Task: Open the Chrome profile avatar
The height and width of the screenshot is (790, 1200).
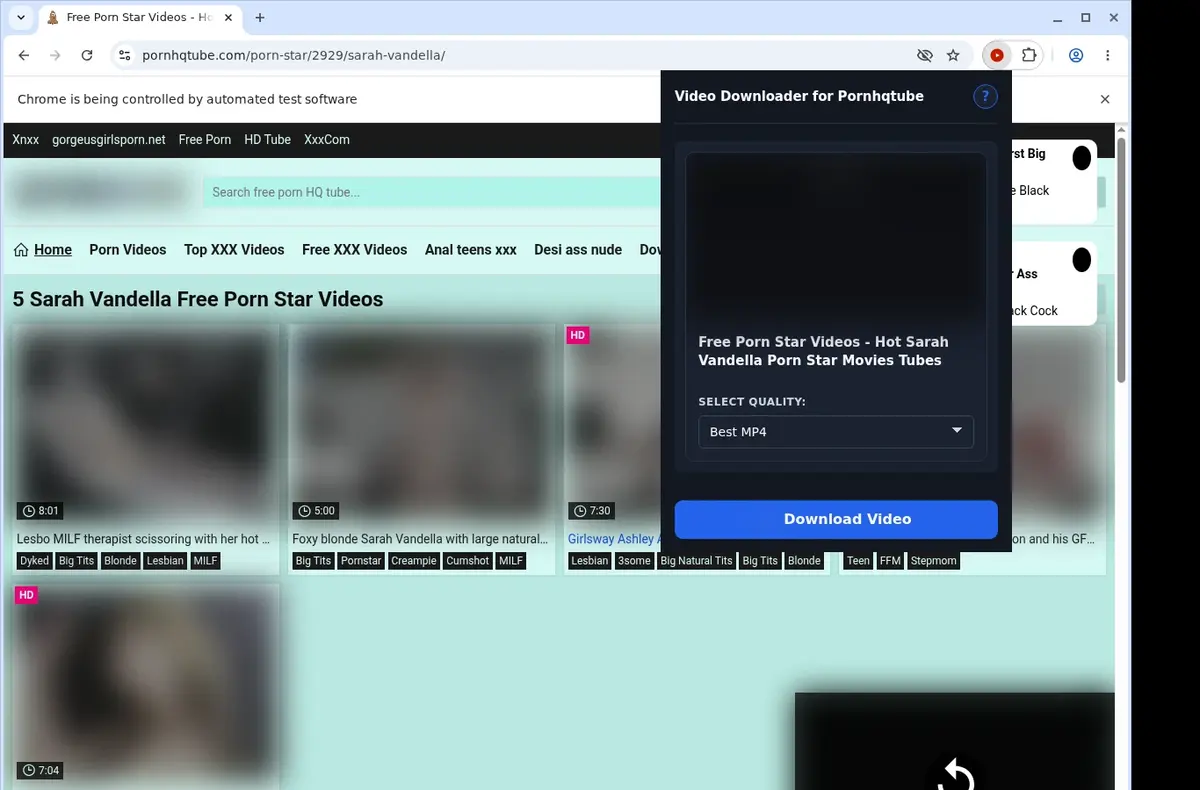Action: [x=1076, y=55]
